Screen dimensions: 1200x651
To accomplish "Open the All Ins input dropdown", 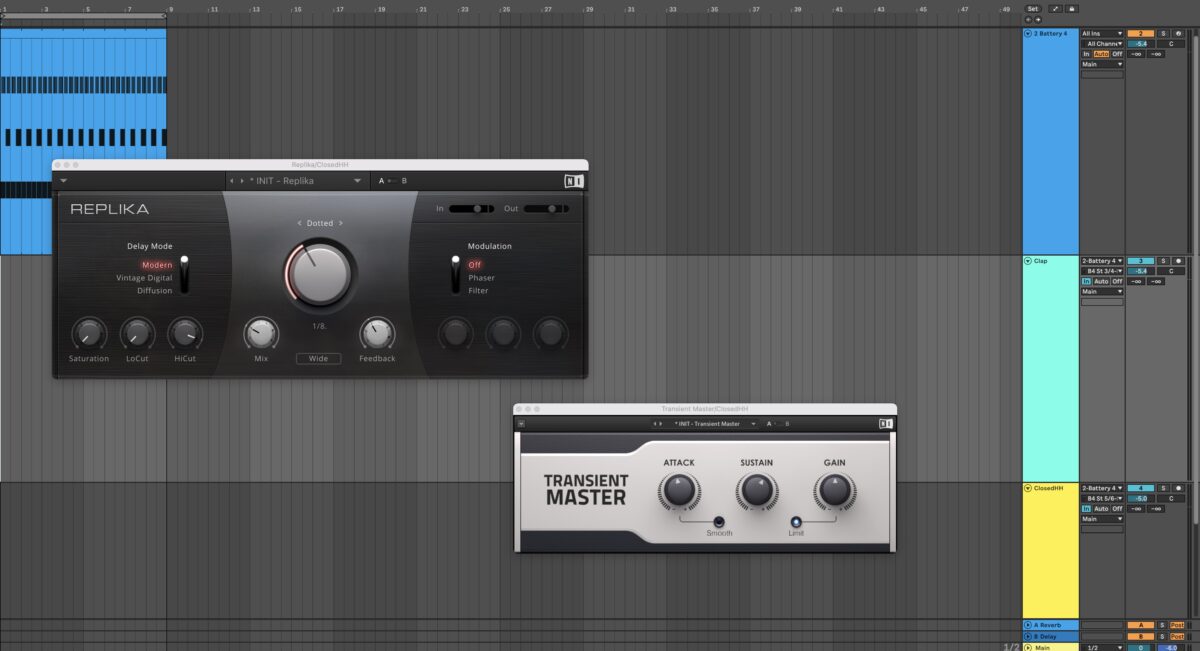I will point(1102,34).
